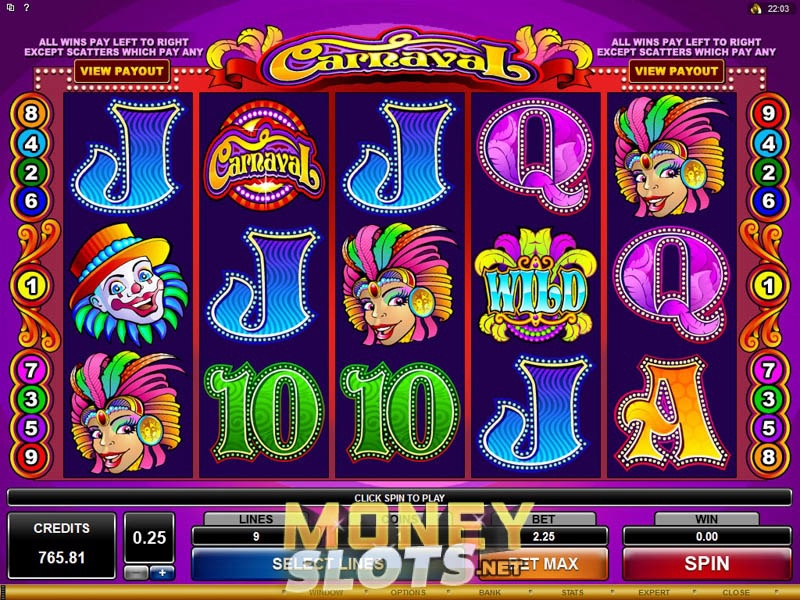Click the Carnaval scatter symbol on reel two
The image size is (800, 600).
pos(264,156)
